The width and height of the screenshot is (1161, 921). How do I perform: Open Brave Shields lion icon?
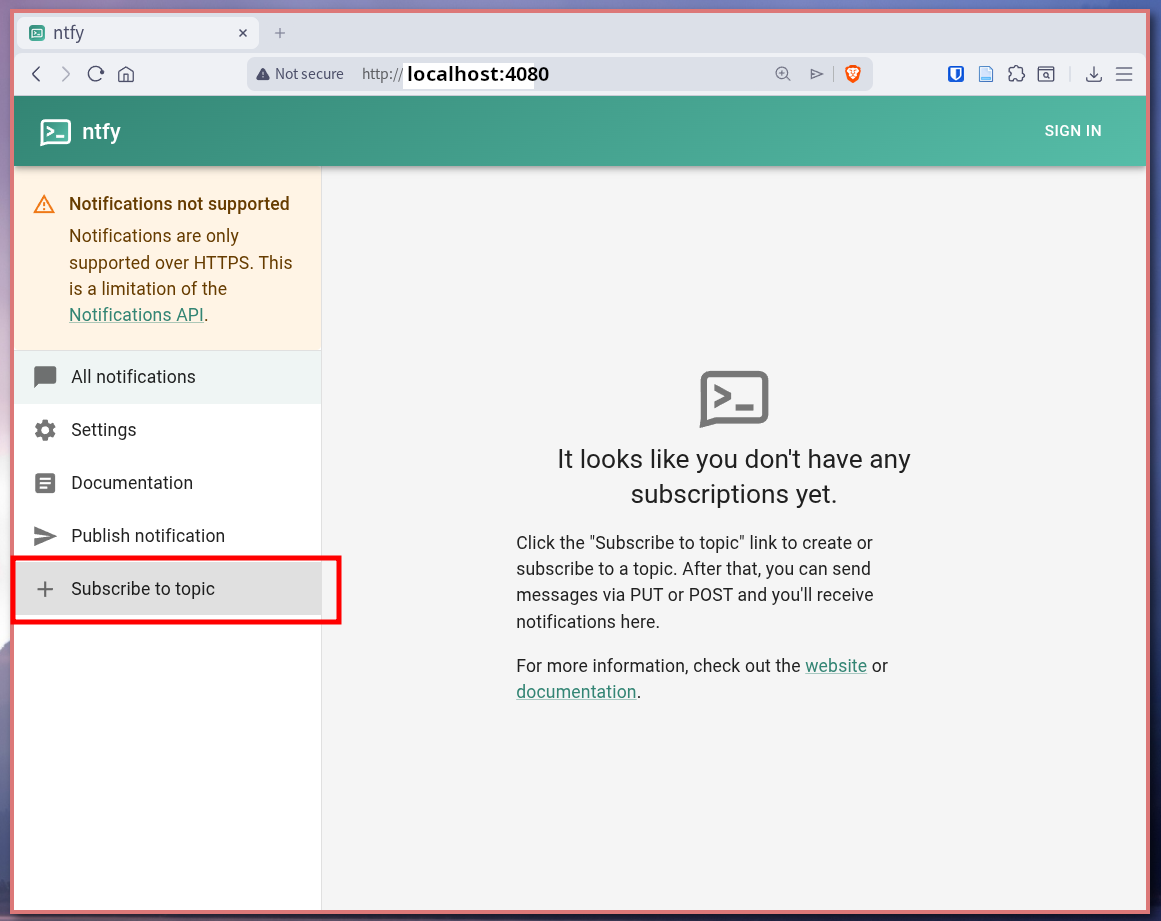pyautogui.click(x=853, y=74)
